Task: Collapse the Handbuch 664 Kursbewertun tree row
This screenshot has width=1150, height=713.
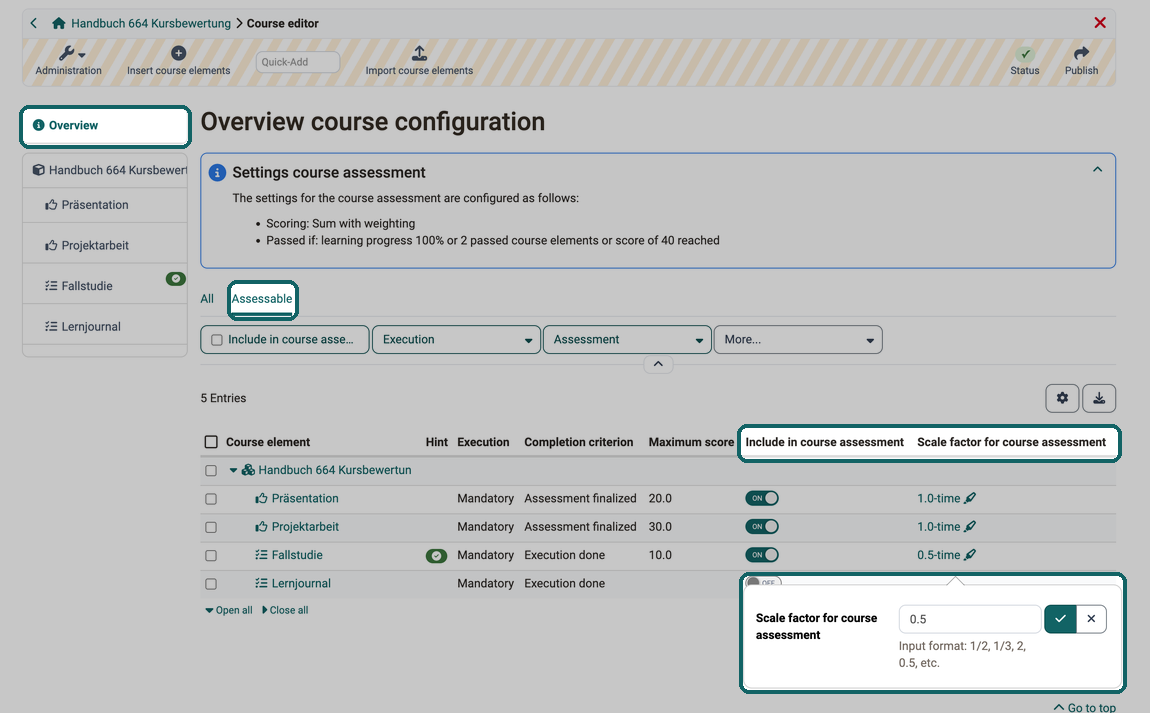Action: click(x=233, y=470)
